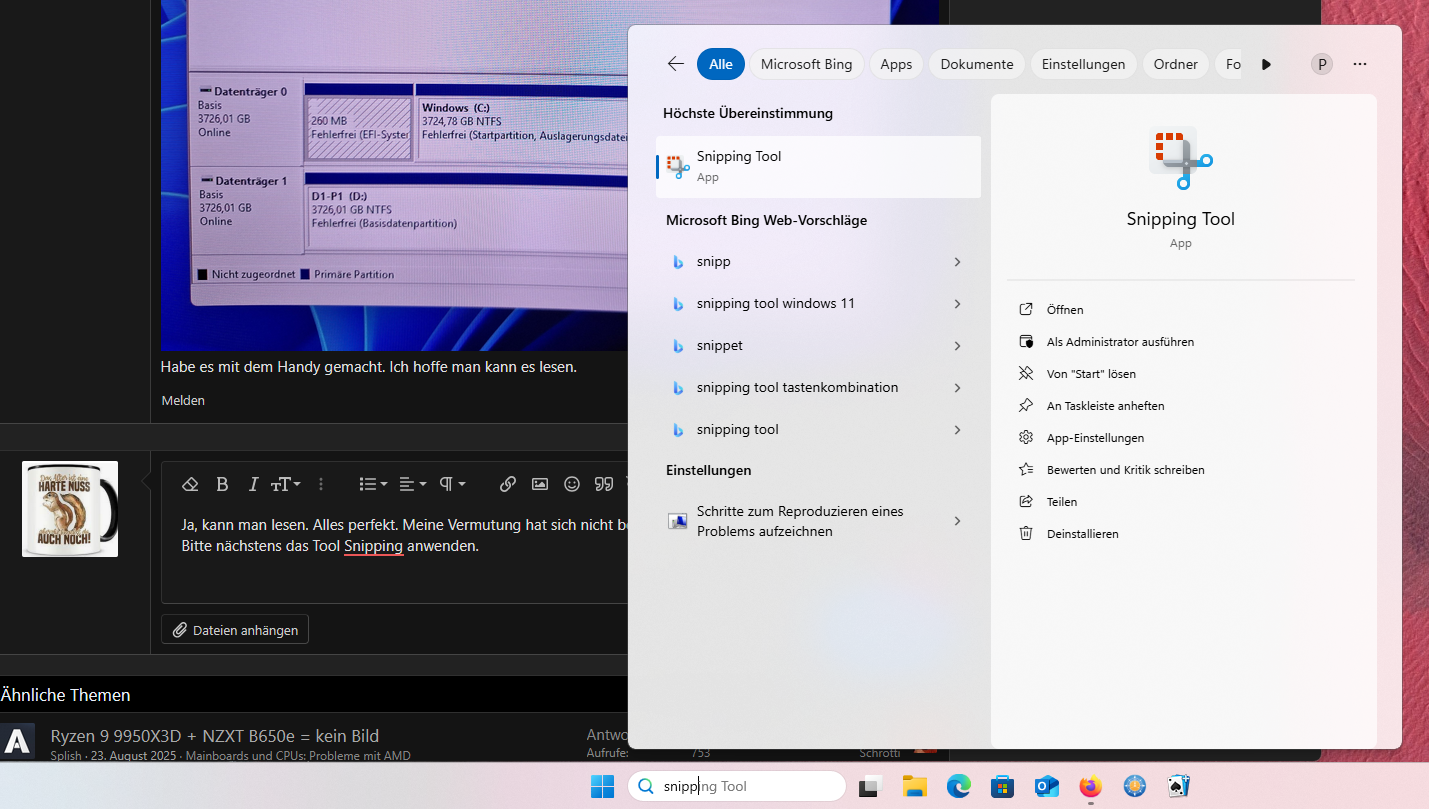Open Microsoft Store from the taskbar
1429x809 pixels.
1002,787
